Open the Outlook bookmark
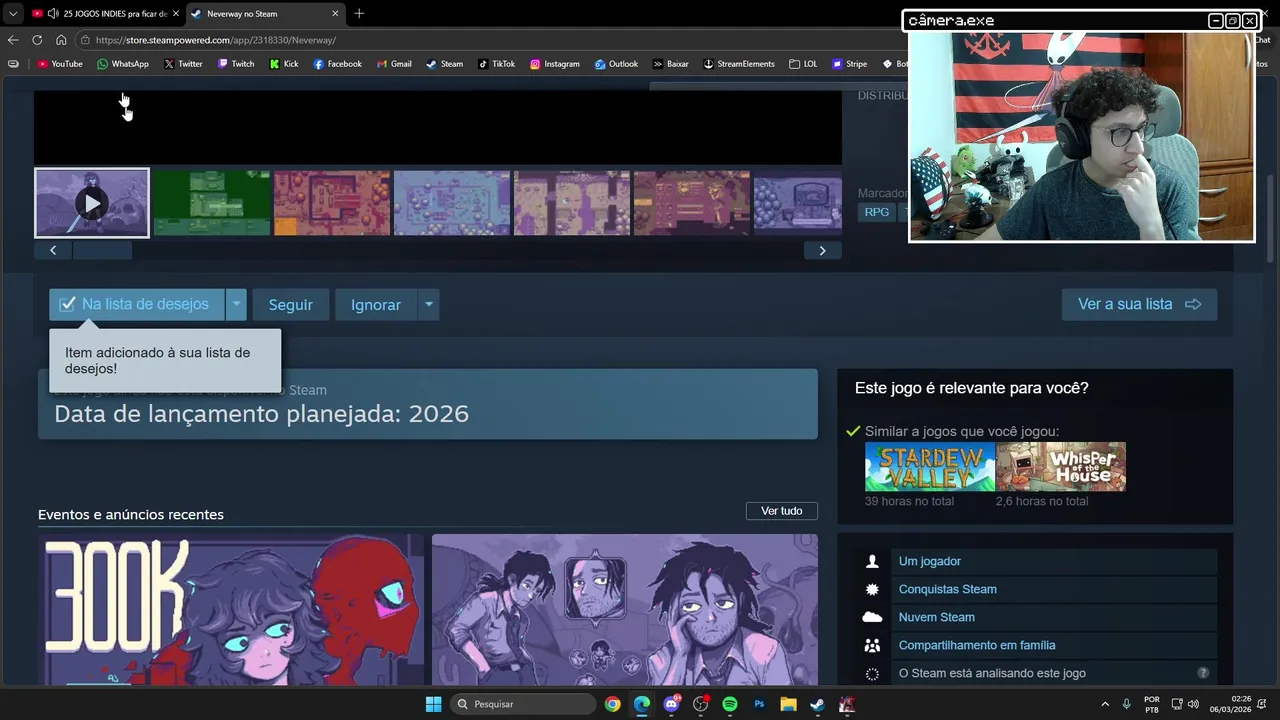This screenshot has height=720, width=1280. (x=616, y=64)
